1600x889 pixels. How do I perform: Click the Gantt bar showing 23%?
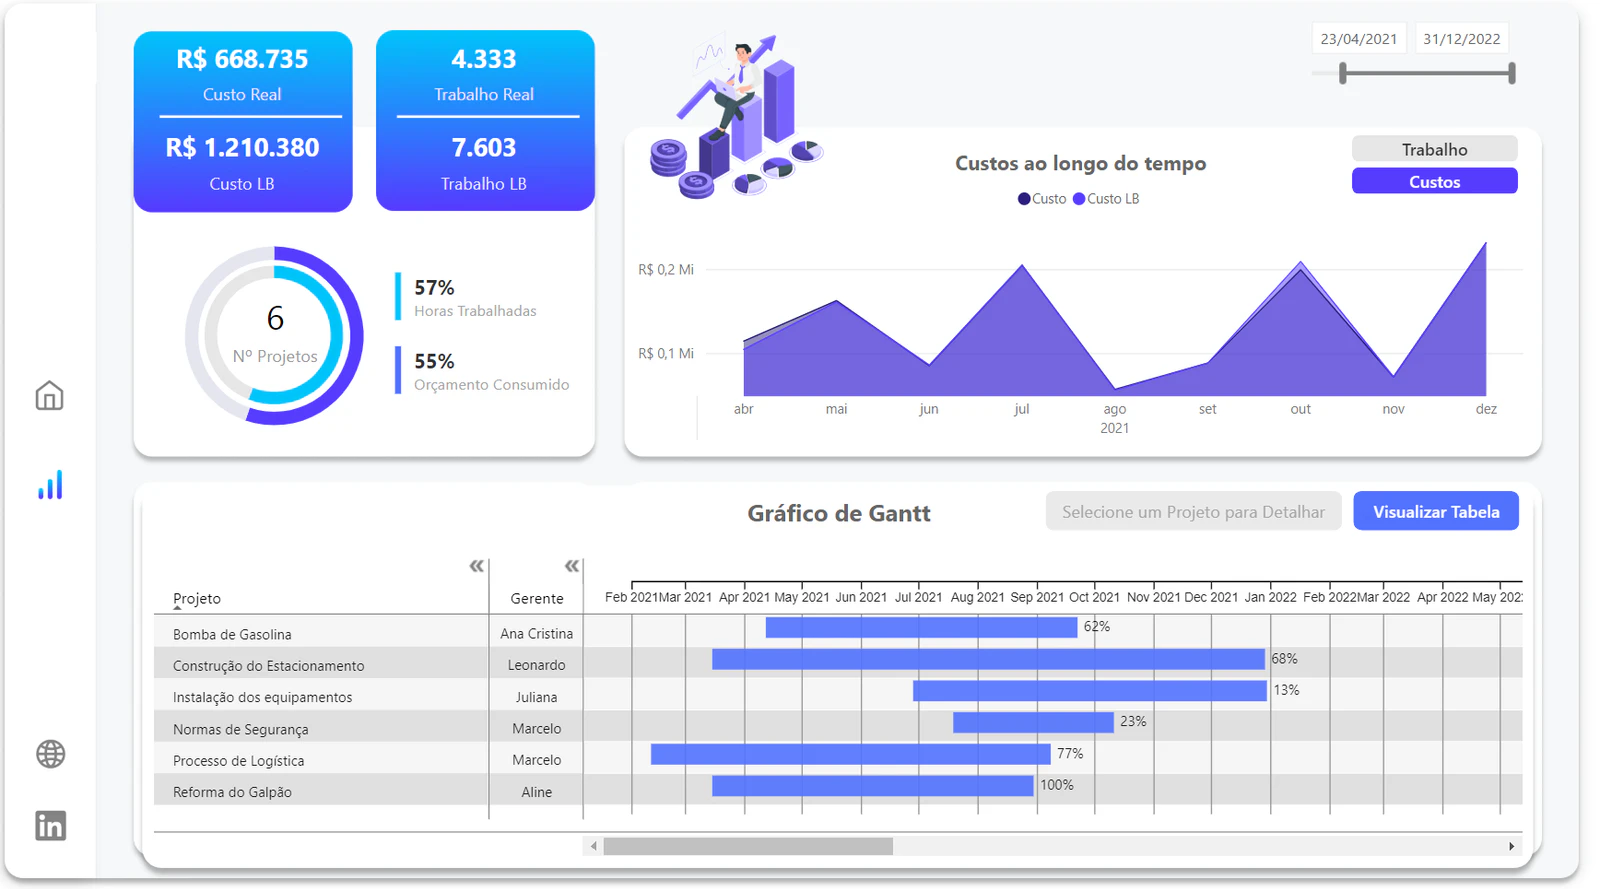(1033, 722)
